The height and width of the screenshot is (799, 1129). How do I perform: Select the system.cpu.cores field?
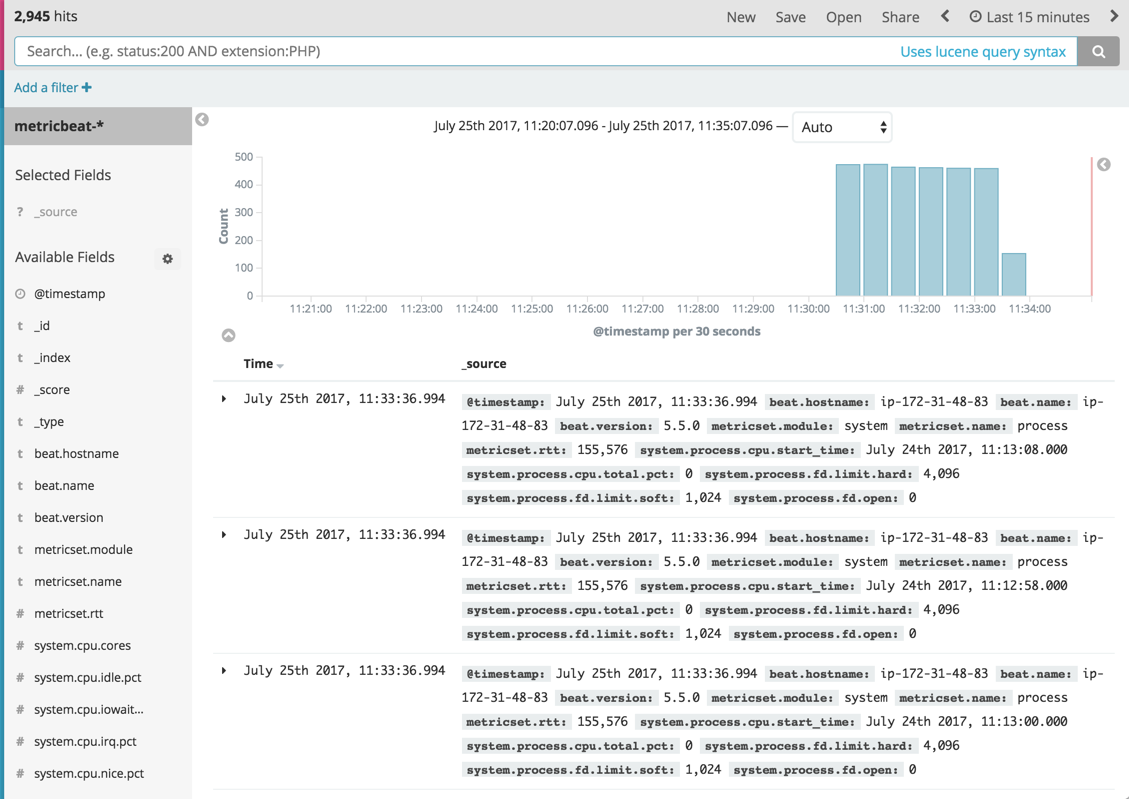[82, 646]
